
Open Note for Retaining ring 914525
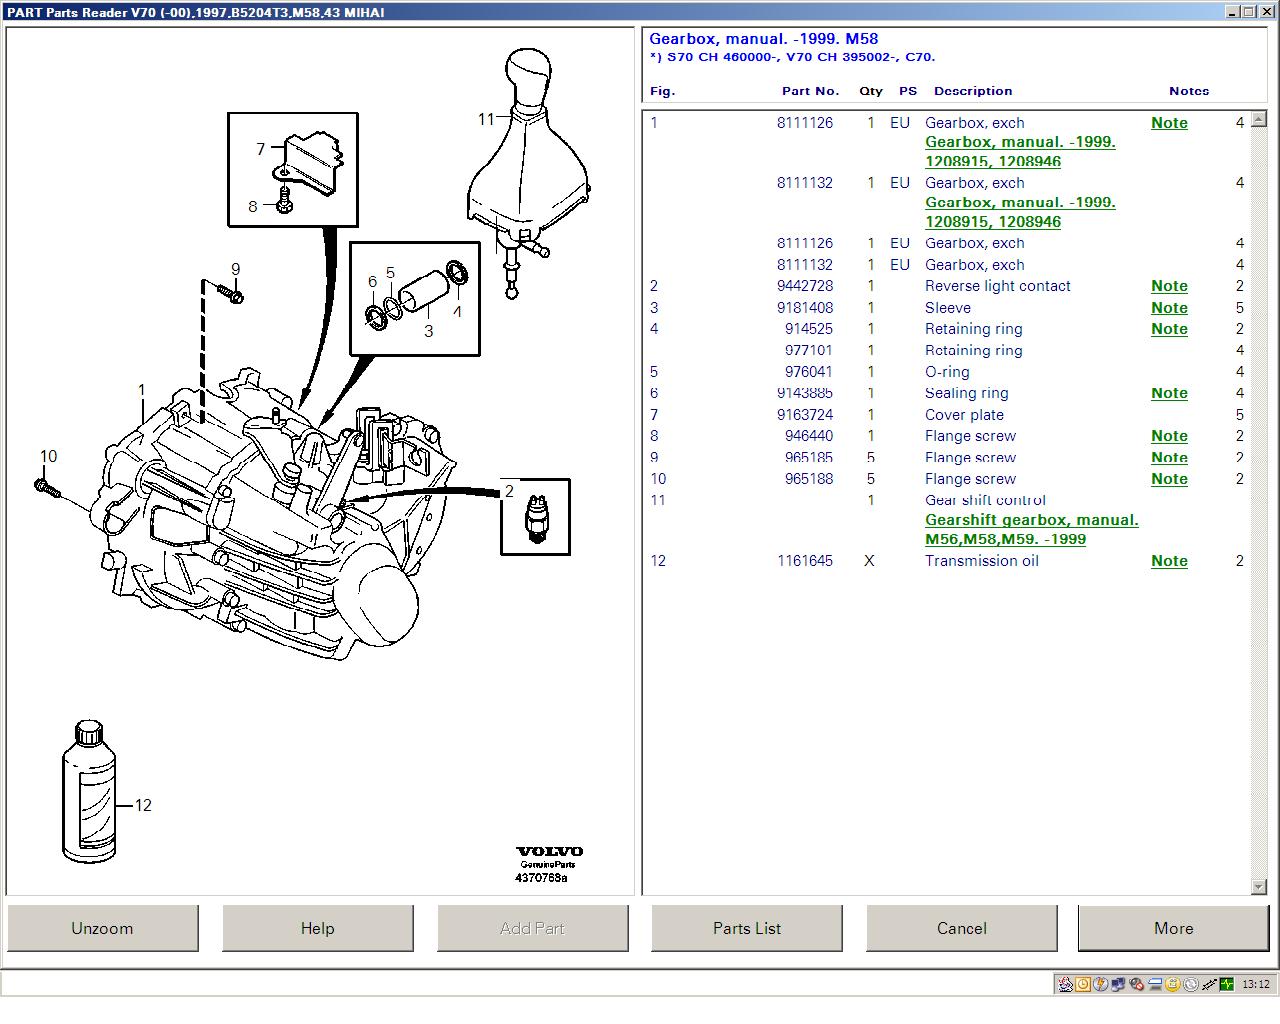(x=1169, y=329)
